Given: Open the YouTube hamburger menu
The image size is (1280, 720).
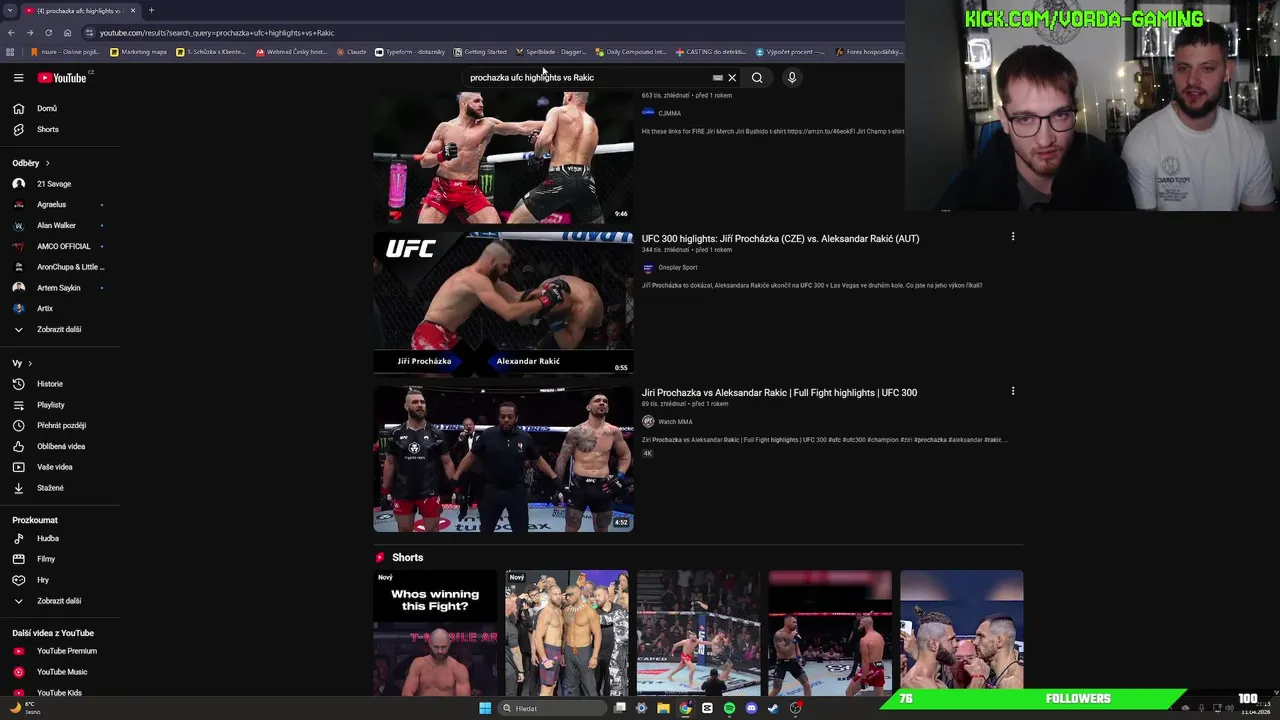Looking at the screenshot, I should pos(18,77).
